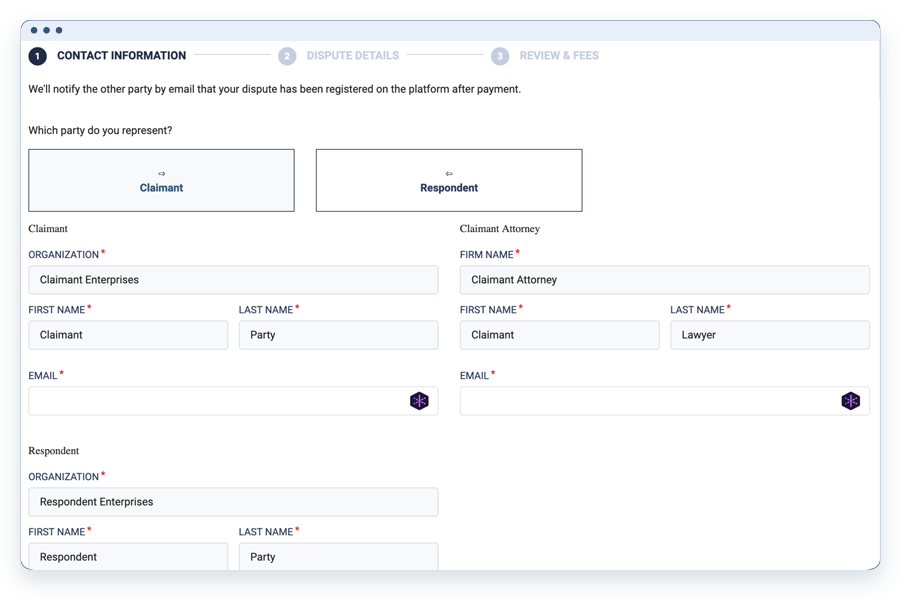
Task: Click the 'FIRM NAME' label
Action: (x=486, y=254)
